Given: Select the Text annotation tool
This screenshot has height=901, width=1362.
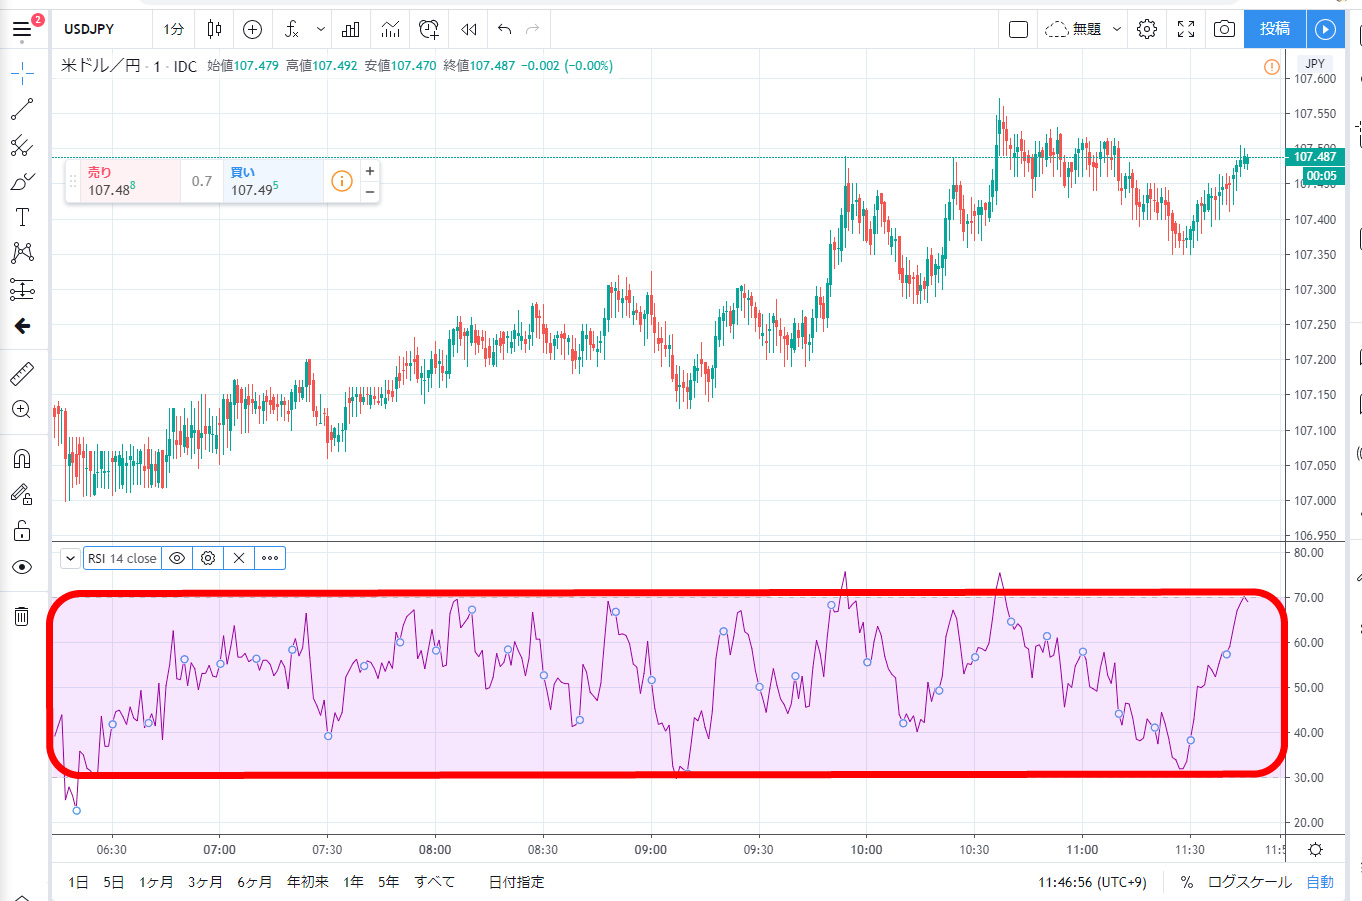Looking at the screenshot, I should pos(22,217).
